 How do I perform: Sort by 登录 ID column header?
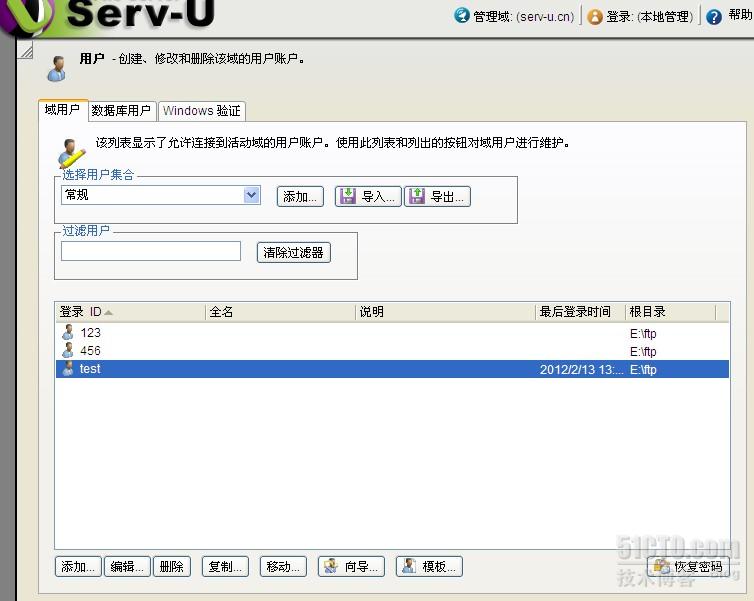click(x=130, y=312)
